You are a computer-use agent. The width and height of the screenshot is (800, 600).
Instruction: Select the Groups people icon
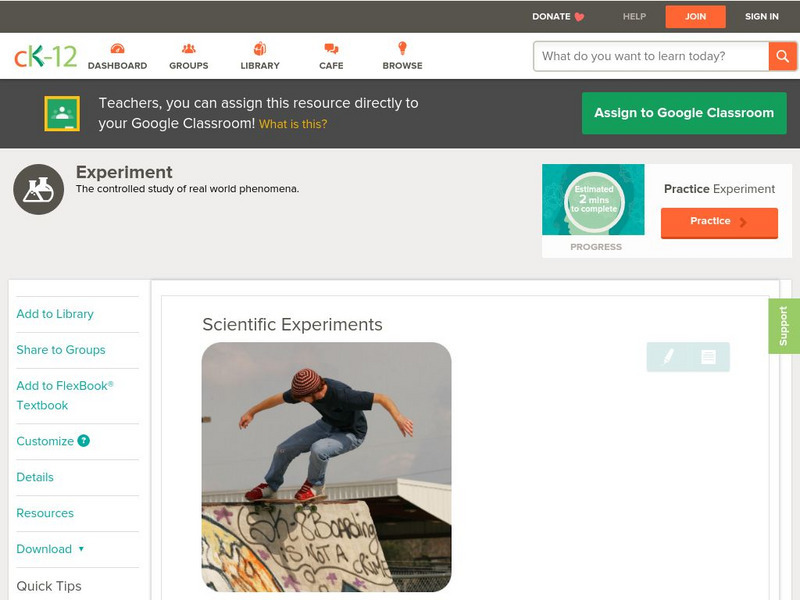pos(187,47)
